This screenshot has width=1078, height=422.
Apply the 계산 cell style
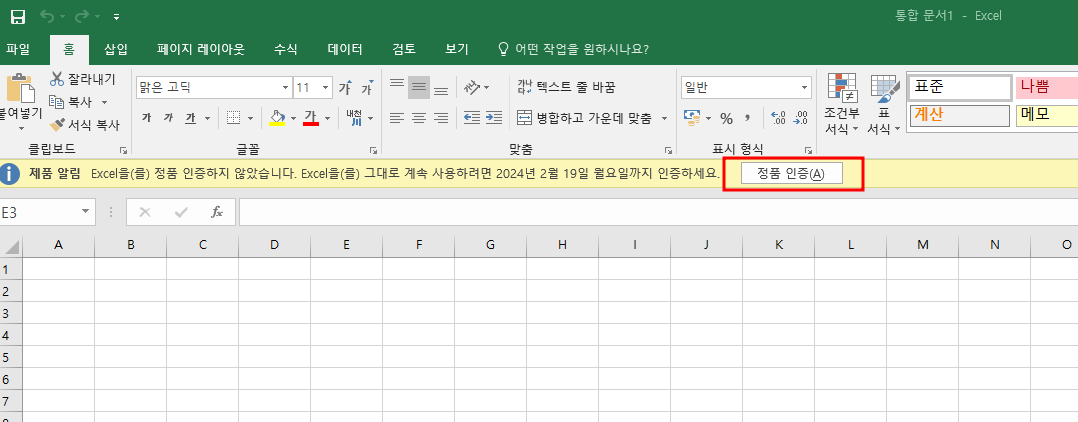[959, 115]
